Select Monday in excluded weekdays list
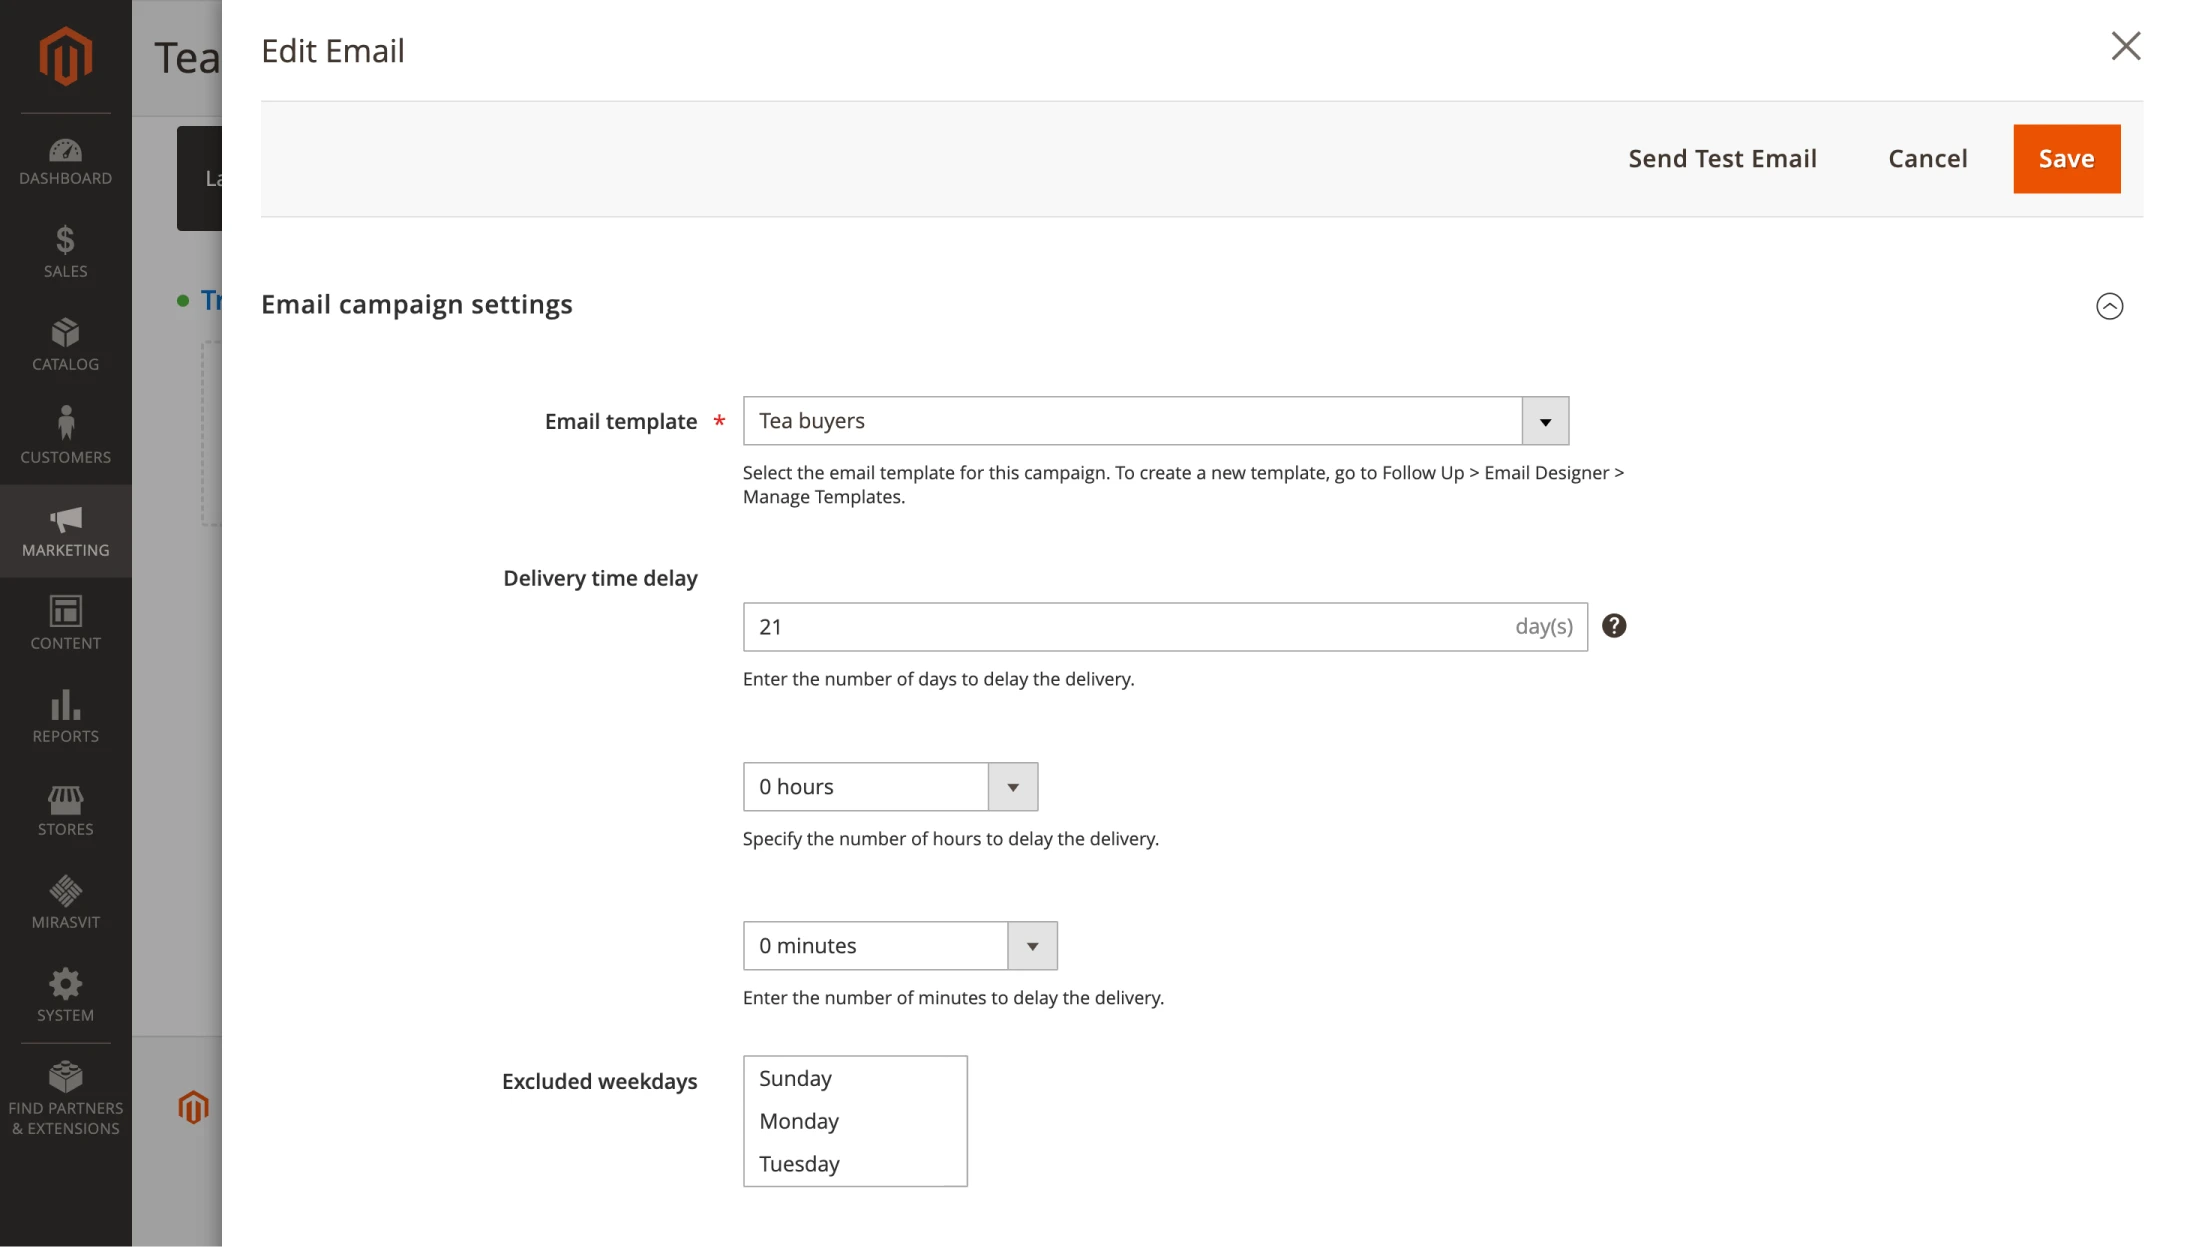The width and height of the screenshot is (2205, 1247). point(798,1120)
